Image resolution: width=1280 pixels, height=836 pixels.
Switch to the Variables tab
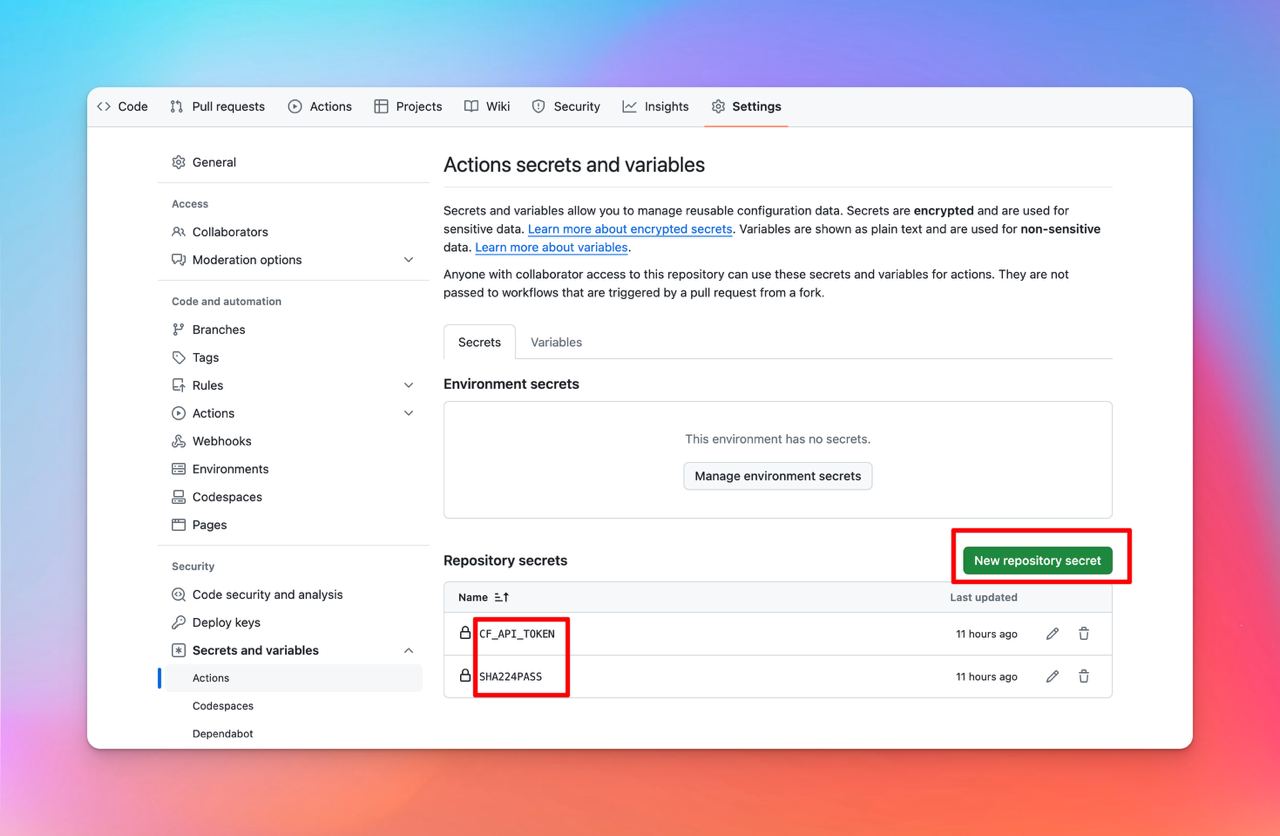[556, 342]
